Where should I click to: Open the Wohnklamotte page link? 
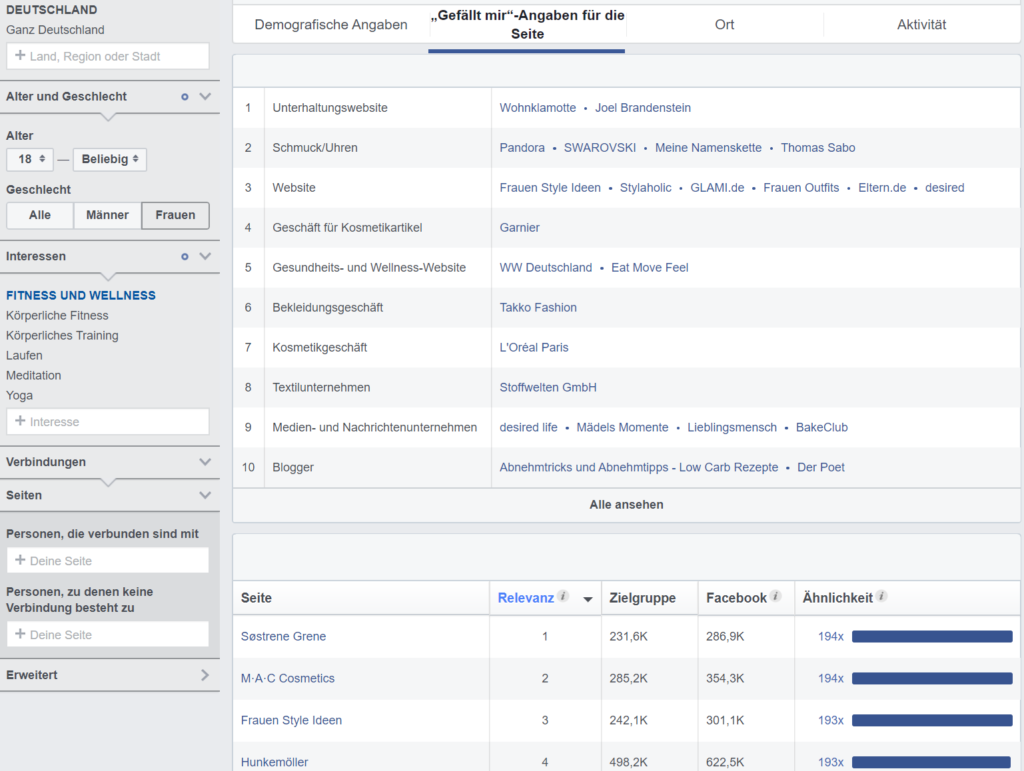pyautogui.click(x=537, y=108)
